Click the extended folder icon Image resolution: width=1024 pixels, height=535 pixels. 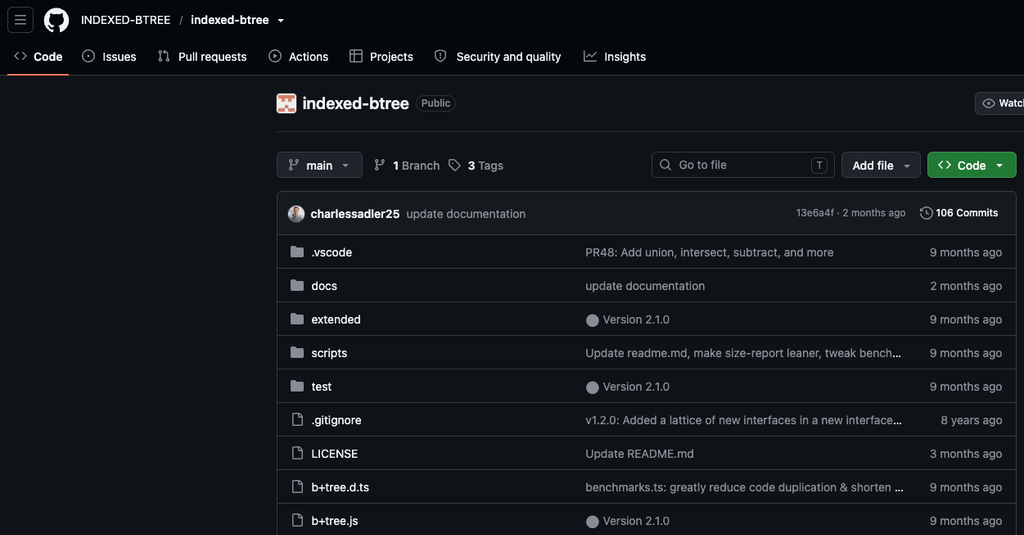(x=297, y=319)
